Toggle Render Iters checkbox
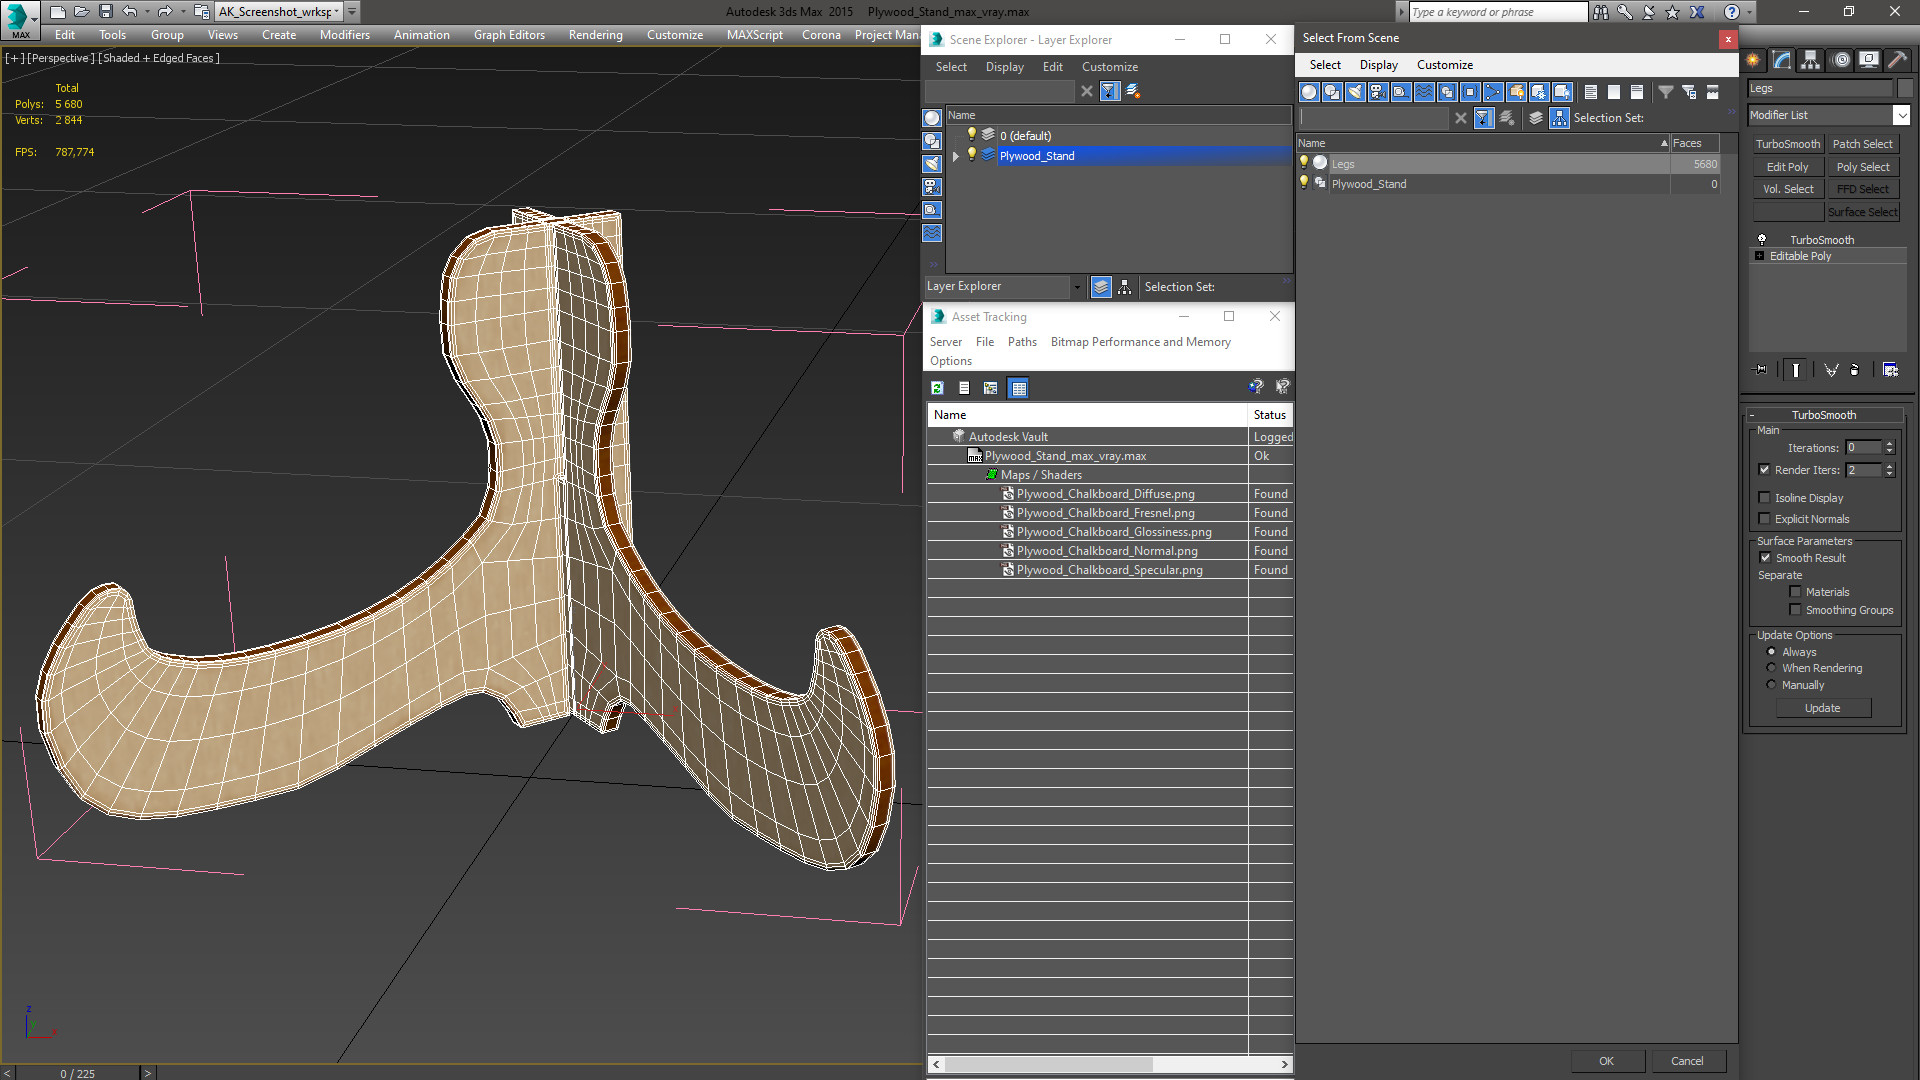Image resolution: width=1920 pixels, height=1080 pixels. point(1765,470)
